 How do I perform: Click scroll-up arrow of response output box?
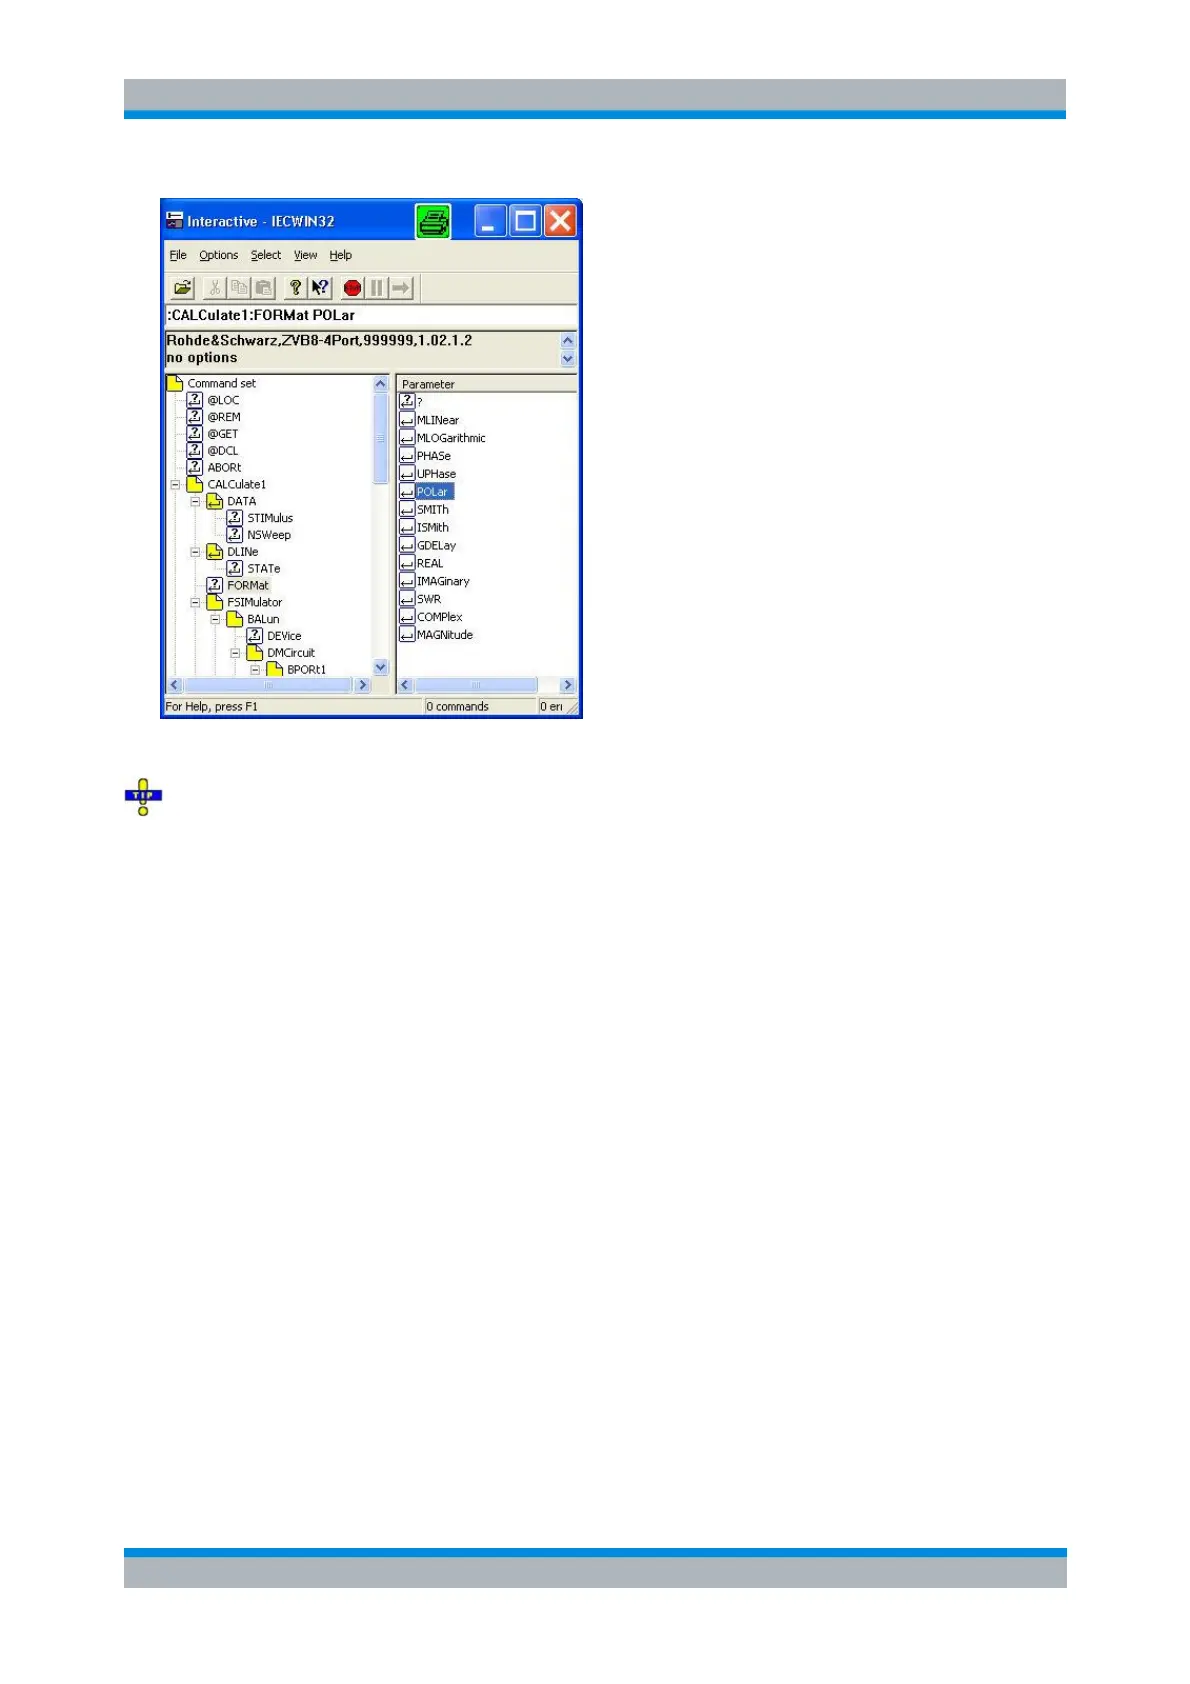pos(568,341)
